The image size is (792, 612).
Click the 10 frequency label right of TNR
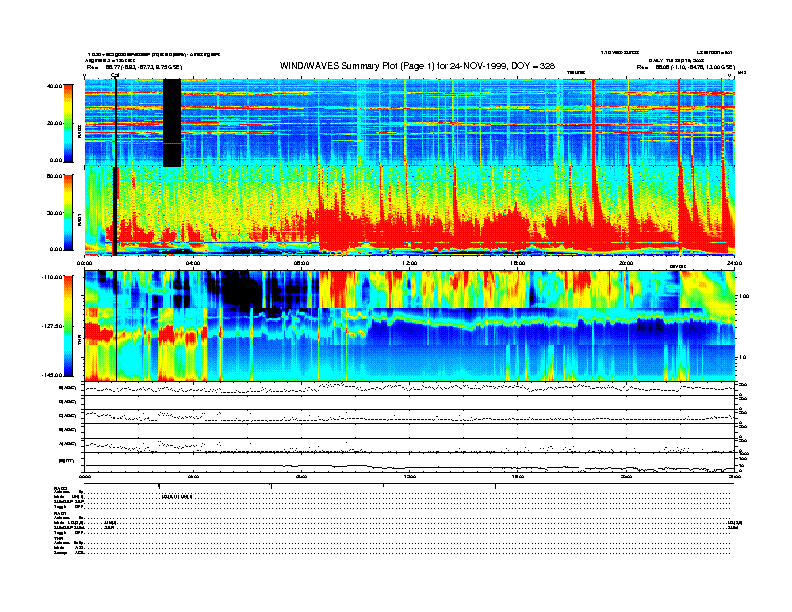742,358
